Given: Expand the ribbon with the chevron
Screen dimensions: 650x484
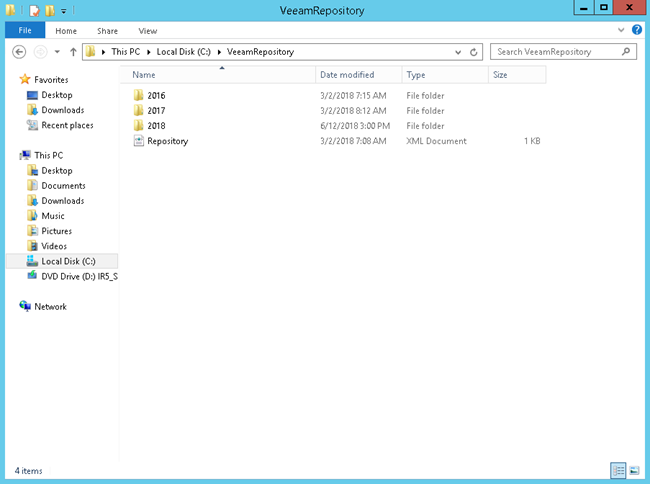Looking at the screenshot, I should [x=621, y=30].
